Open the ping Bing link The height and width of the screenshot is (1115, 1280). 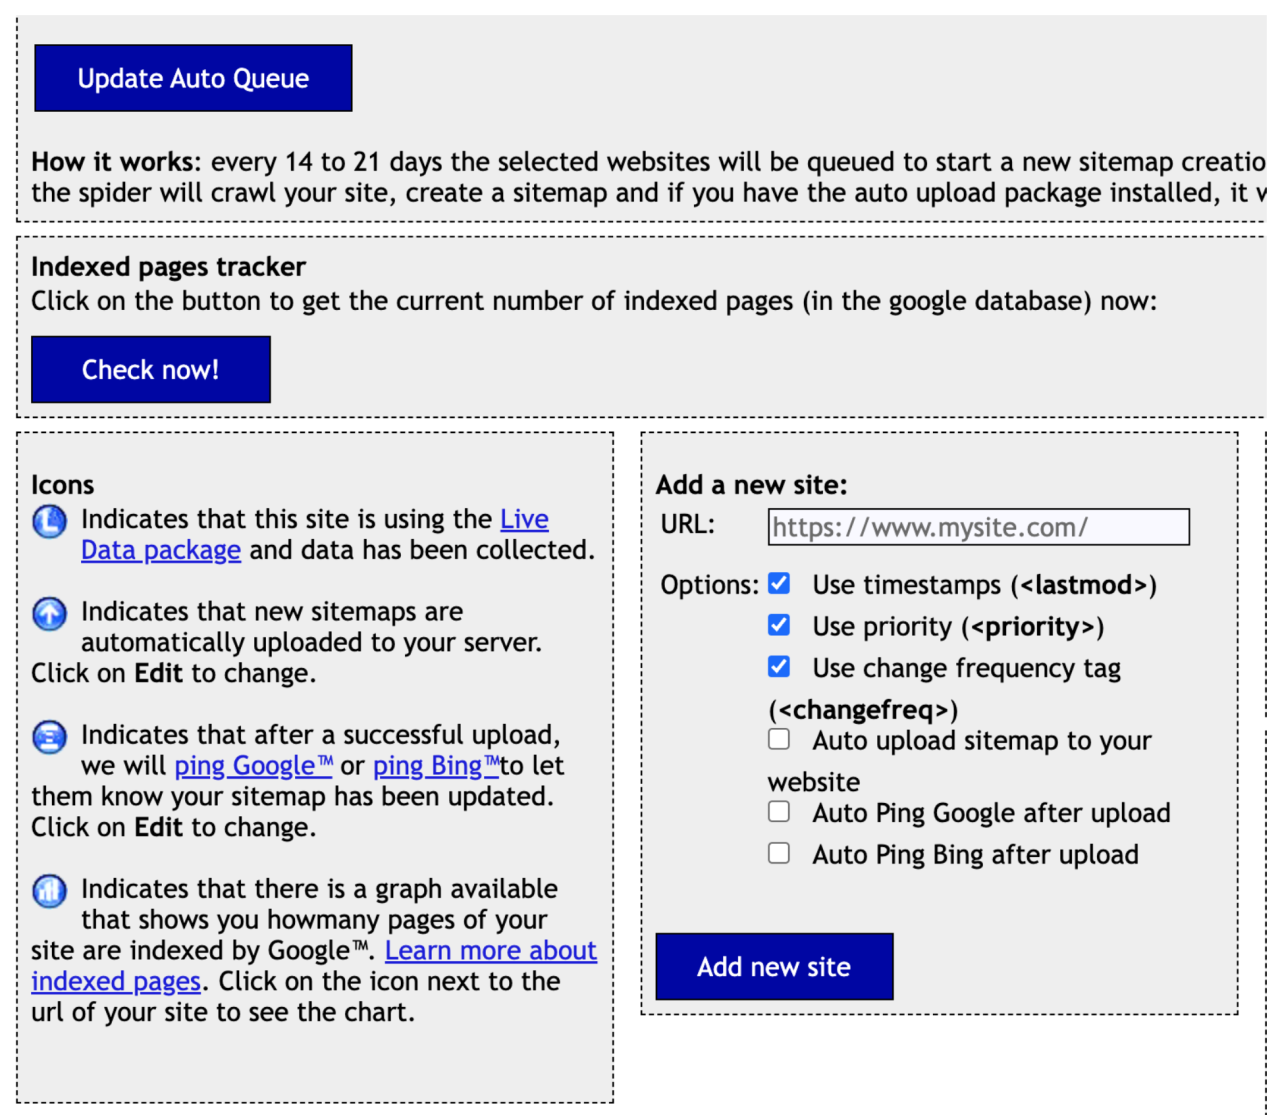(436, 766)
